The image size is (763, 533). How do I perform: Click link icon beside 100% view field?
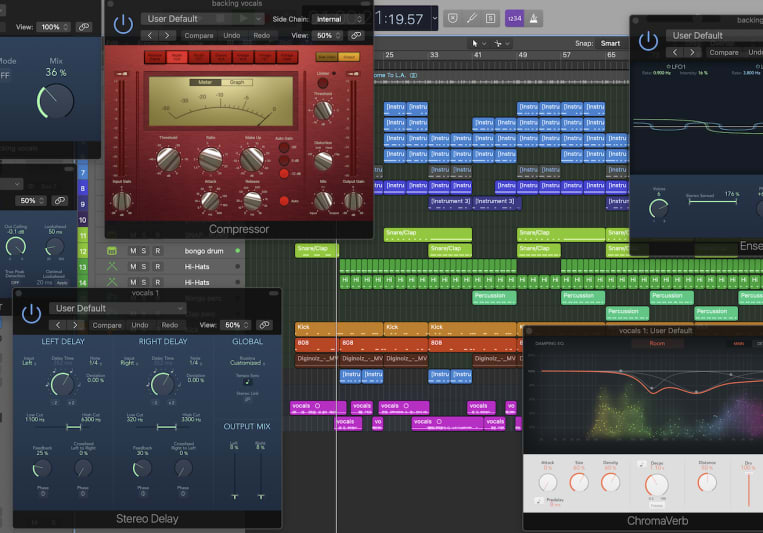tap(84, 27)
